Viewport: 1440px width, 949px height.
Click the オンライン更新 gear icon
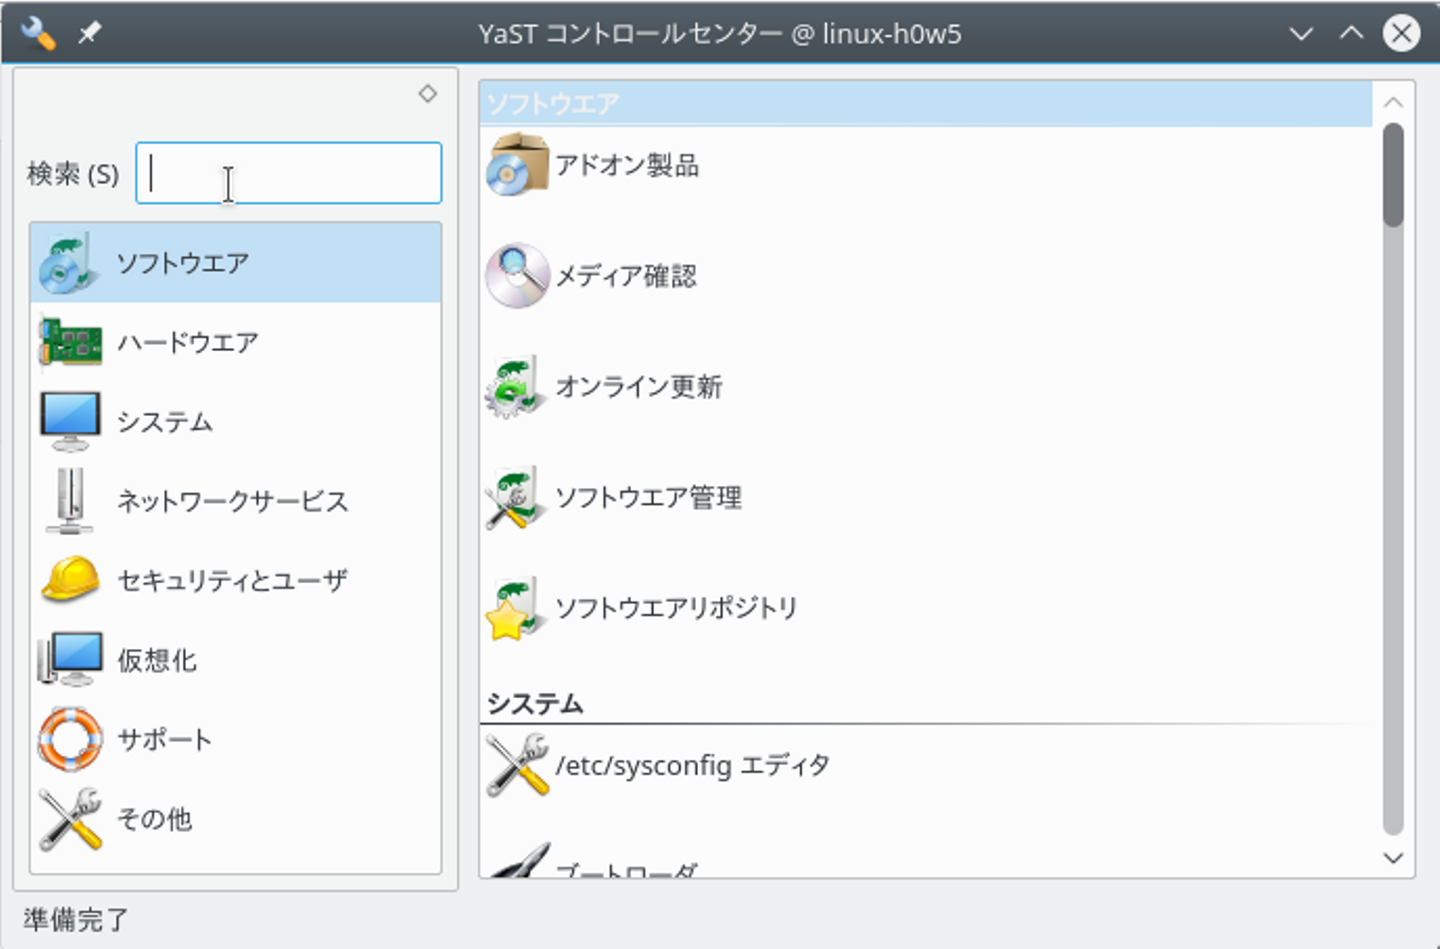[x=517, y=387]
